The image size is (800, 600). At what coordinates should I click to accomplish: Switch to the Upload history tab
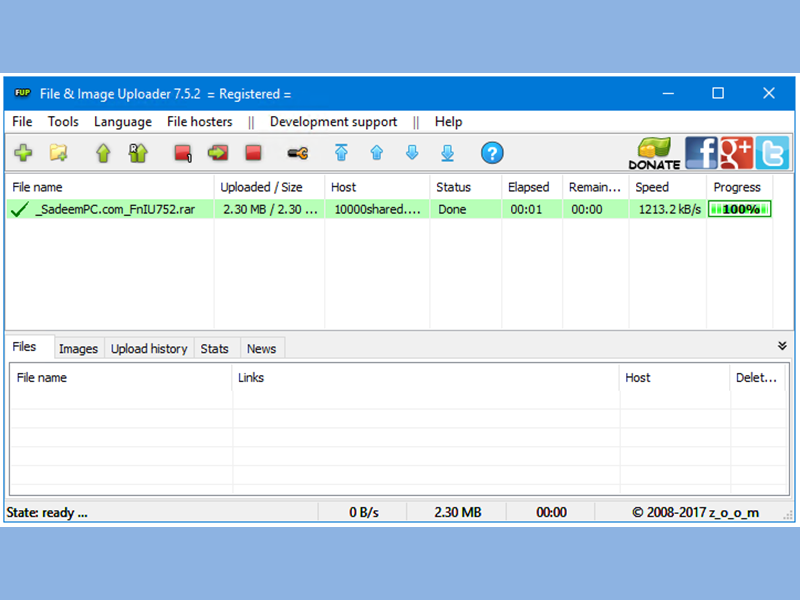(x=149, y=348)
